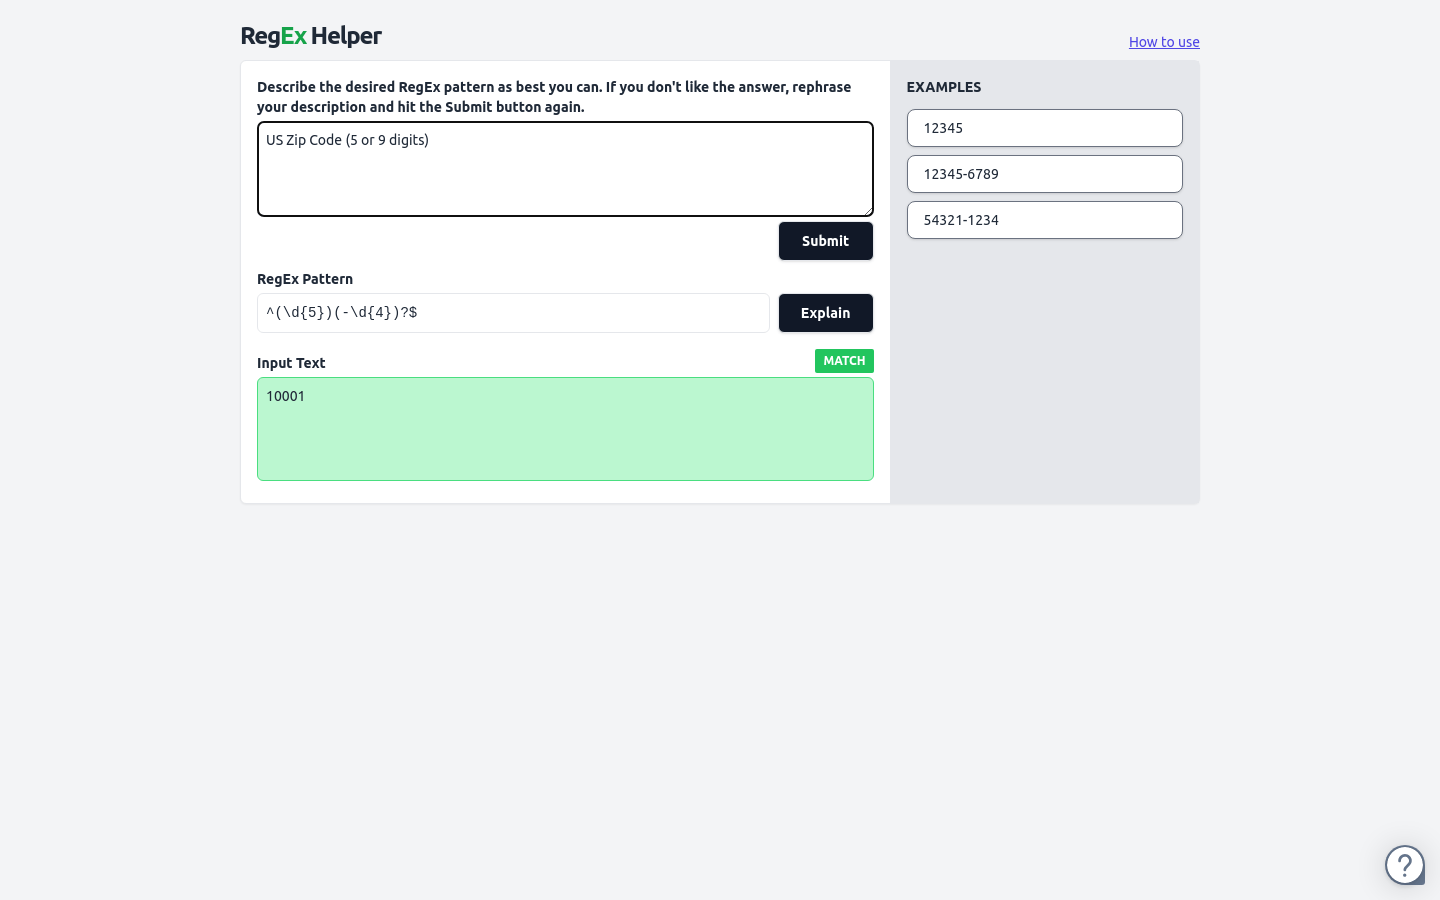
Task: Focus the Input Text area containing 10001
Action: coord(565,429)
